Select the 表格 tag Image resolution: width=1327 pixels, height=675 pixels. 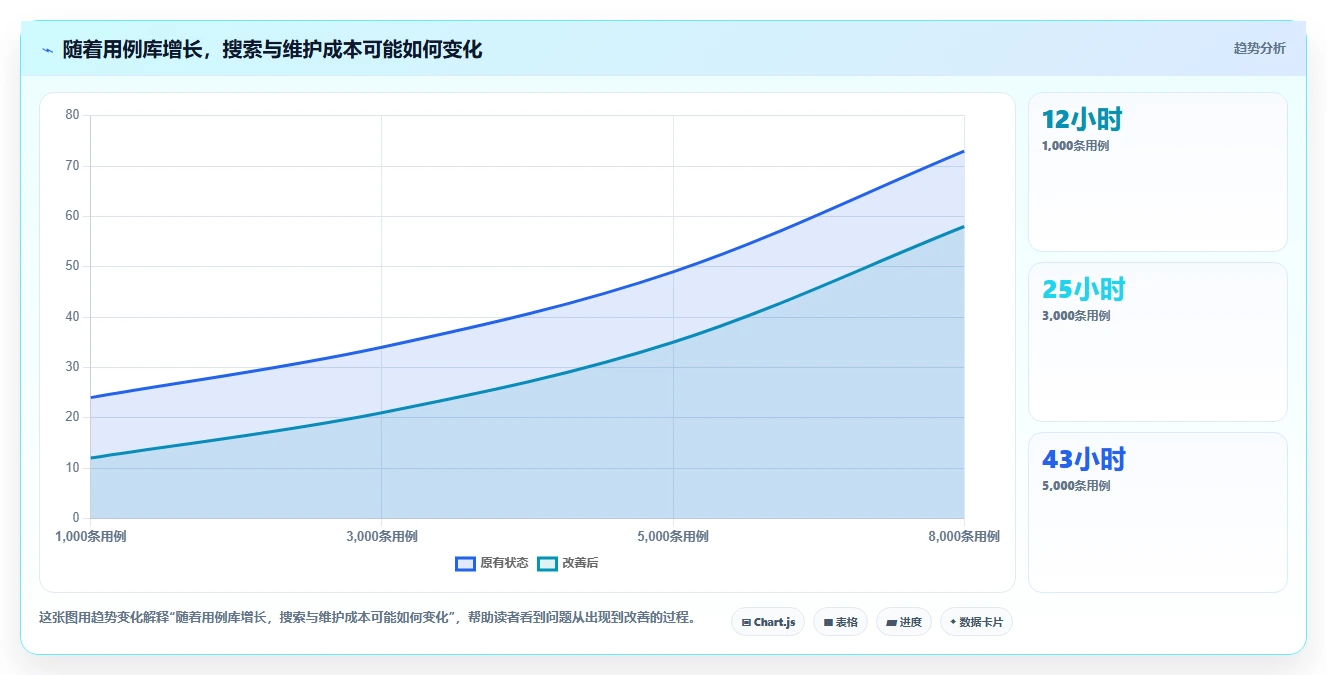pyautogui.click(x=840, y=622)
